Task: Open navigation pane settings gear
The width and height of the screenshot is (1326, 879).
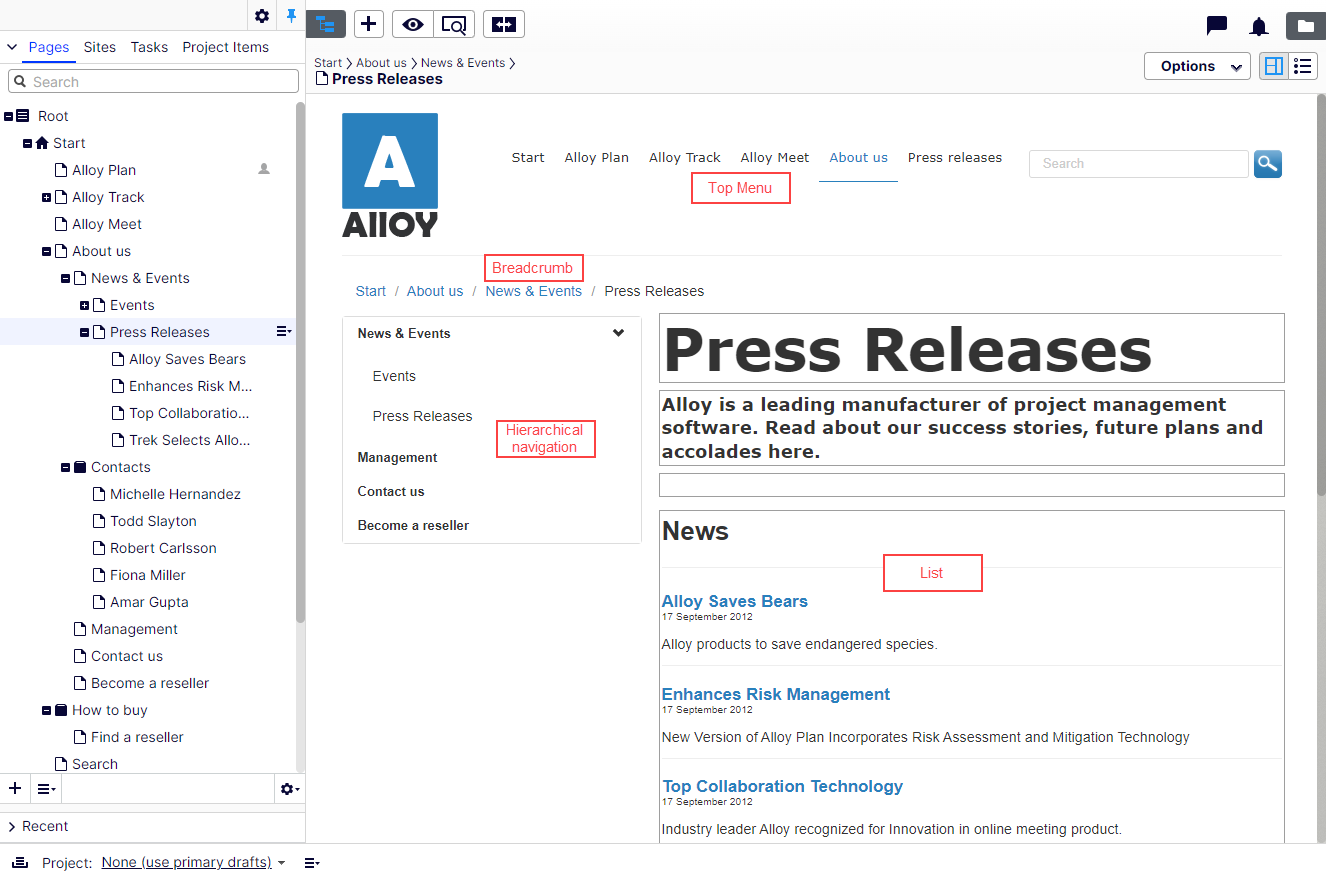Action: pos(262,16)
